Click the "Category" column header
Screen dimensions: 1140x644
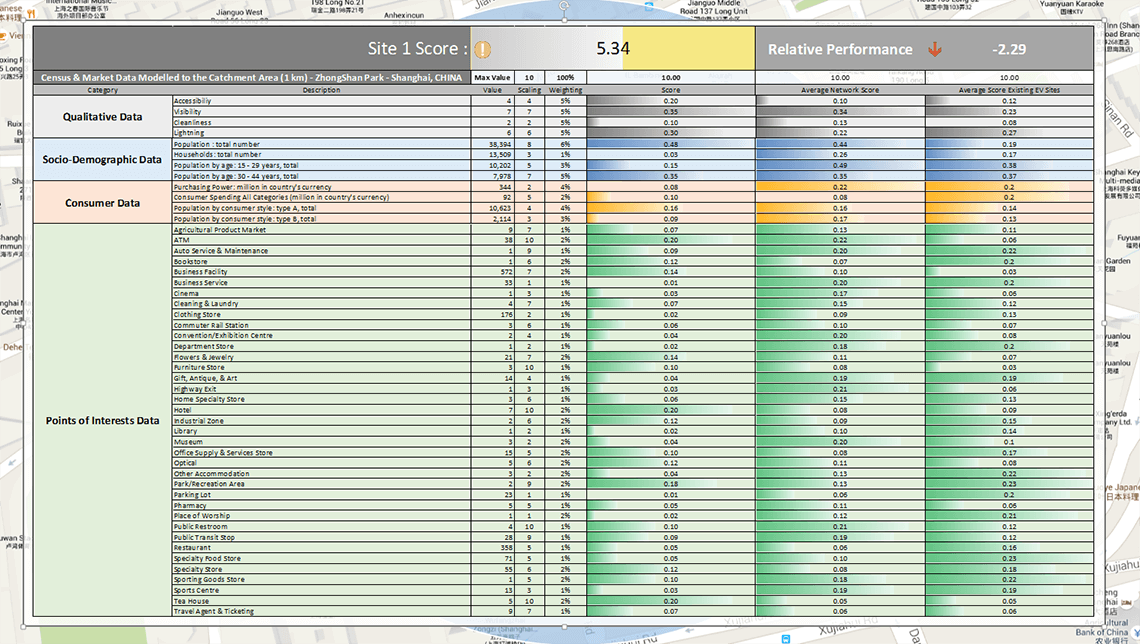[103, 90]
